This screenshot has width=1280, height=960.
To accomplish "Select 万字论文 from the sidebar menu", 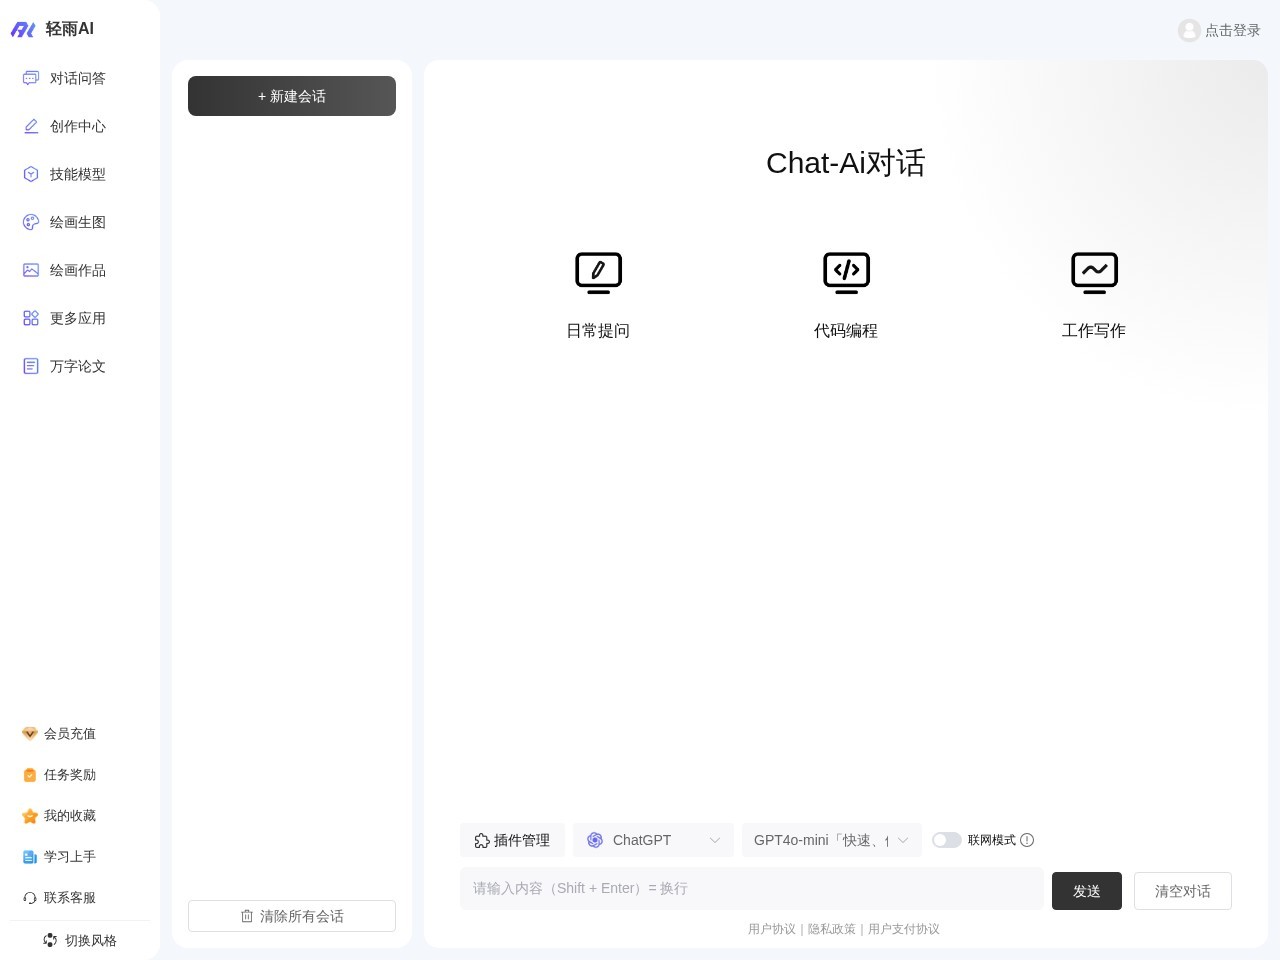I will [77, 366].
